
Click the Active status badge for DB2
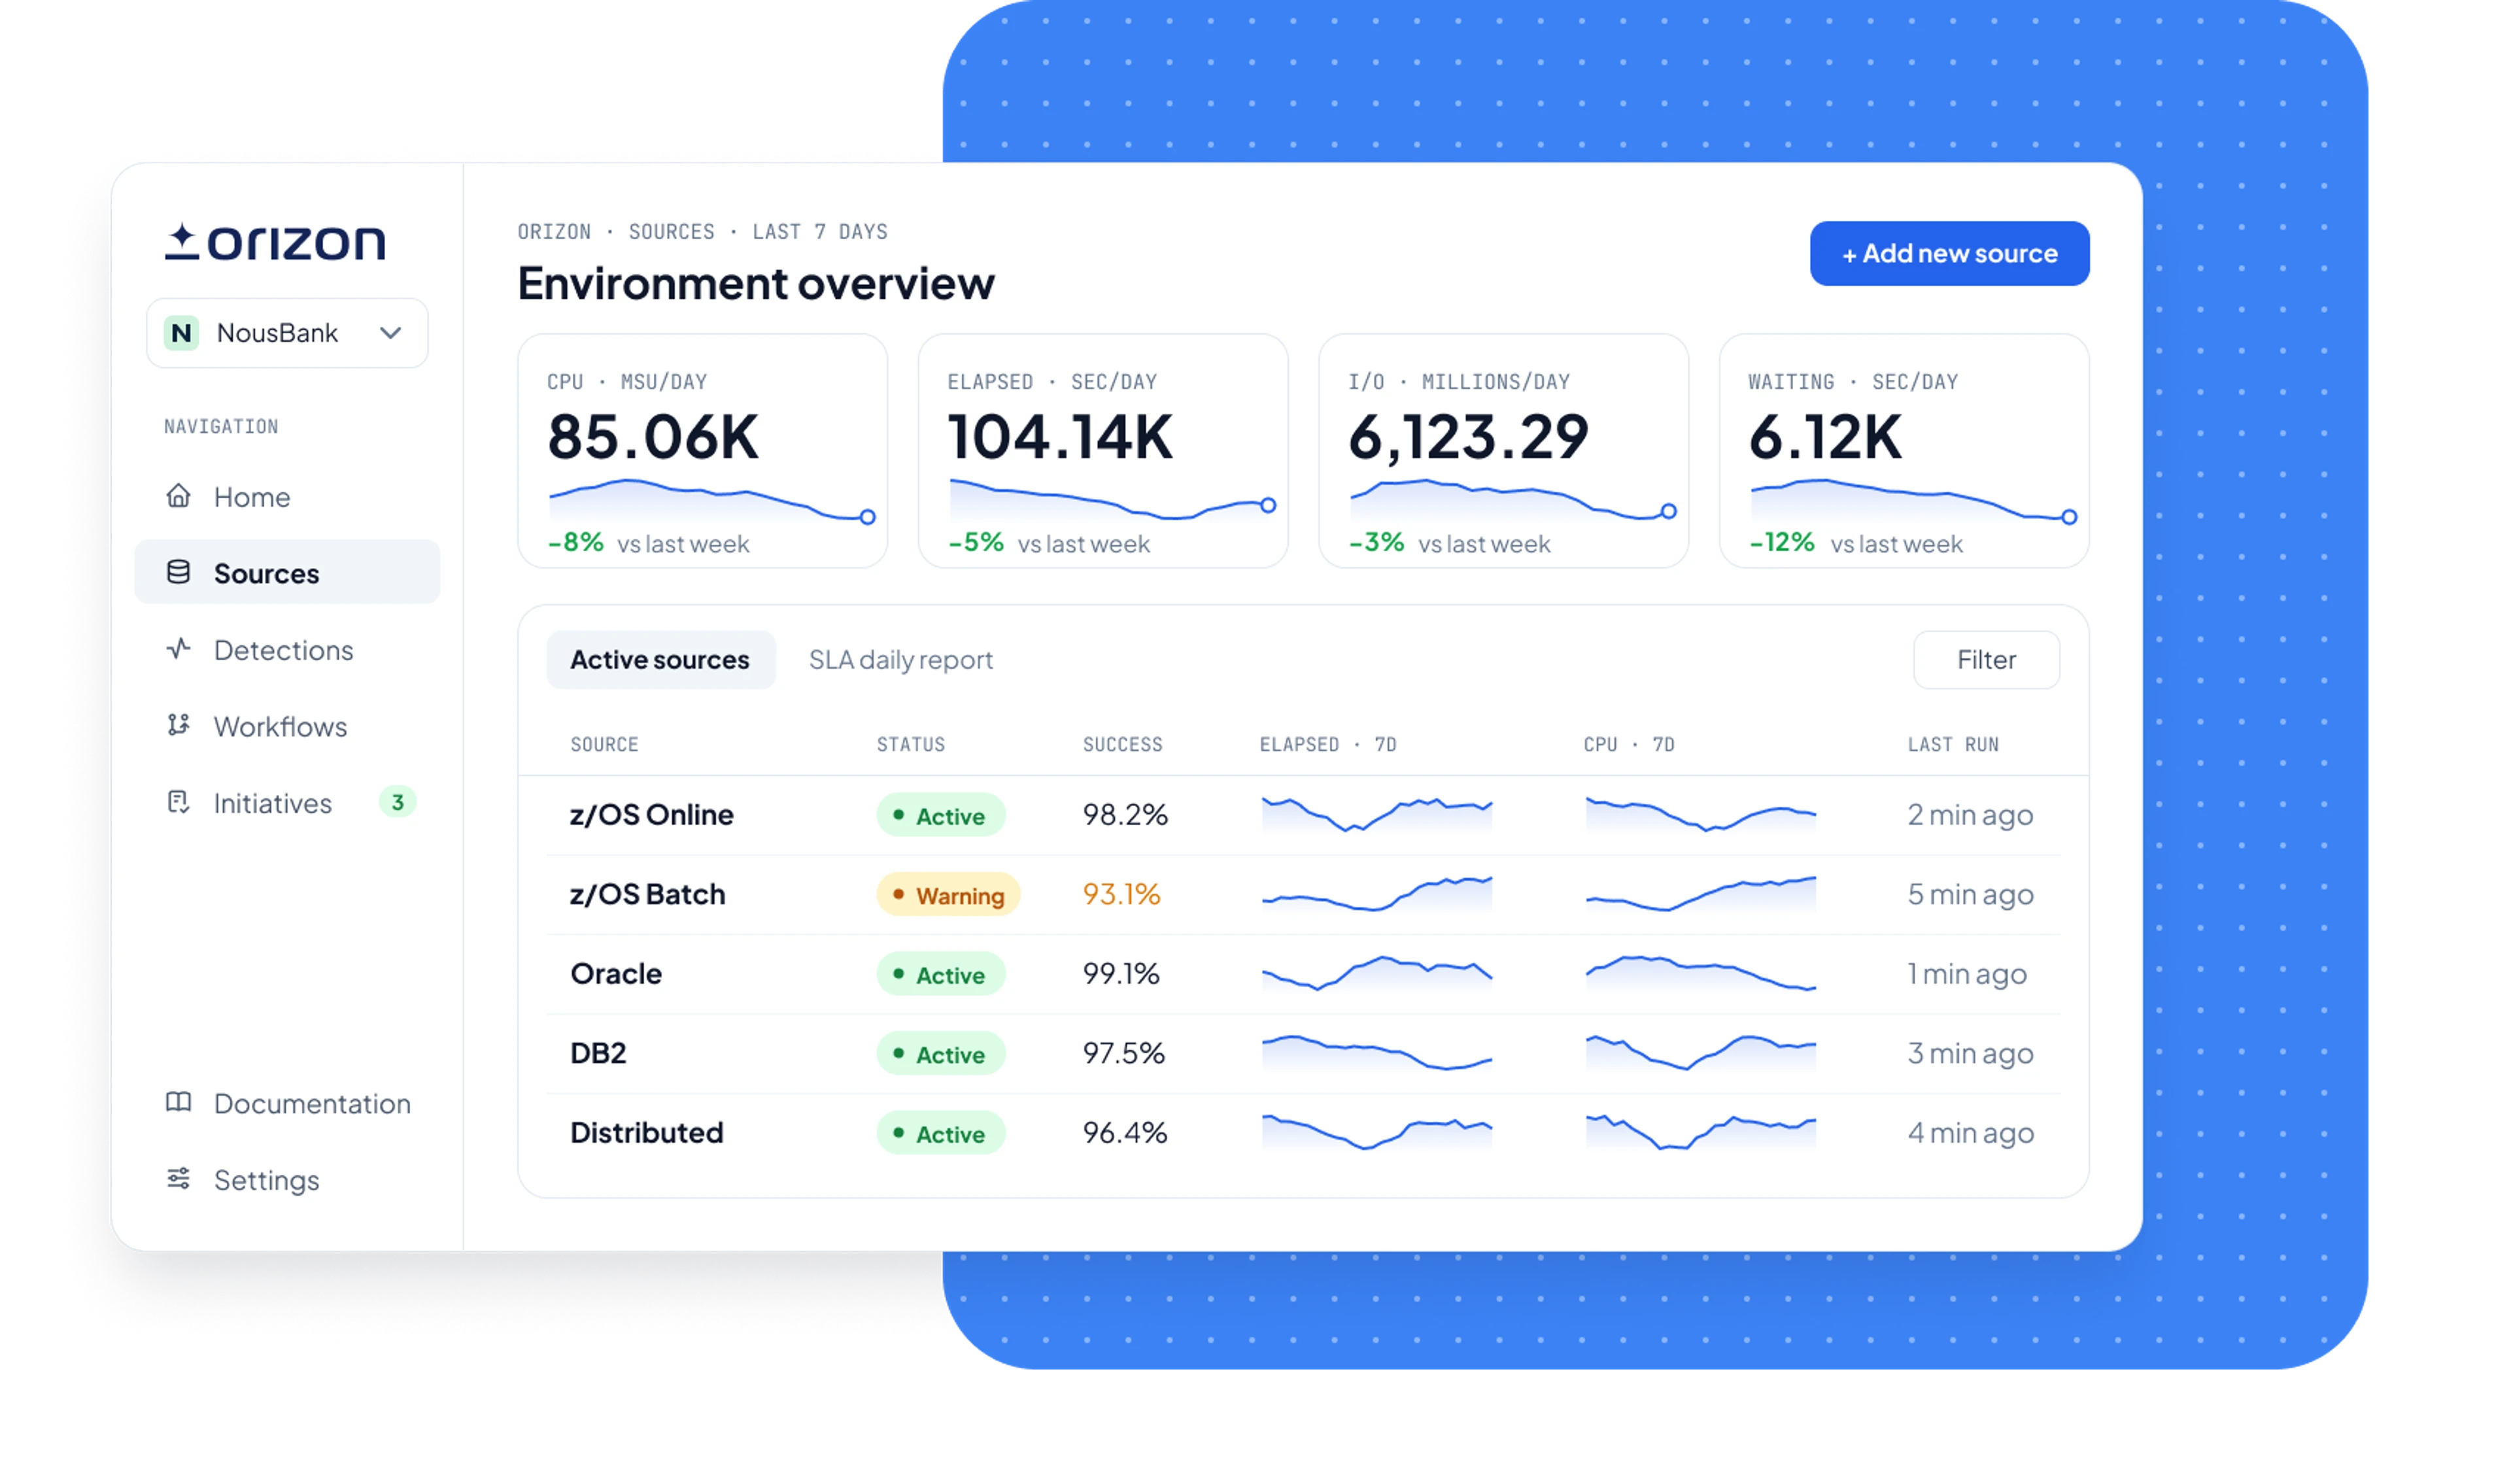[x=941, y=1054]
